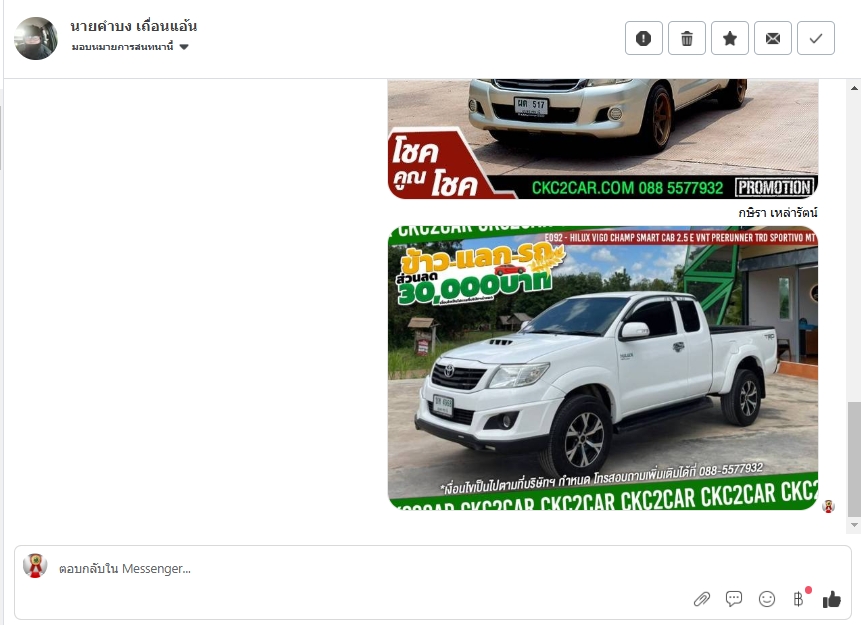861x625 pixels.
Task: Click the scroll-up arrow of the chat scrollbar
Action: pyautogui.click(x=854, y=88)
